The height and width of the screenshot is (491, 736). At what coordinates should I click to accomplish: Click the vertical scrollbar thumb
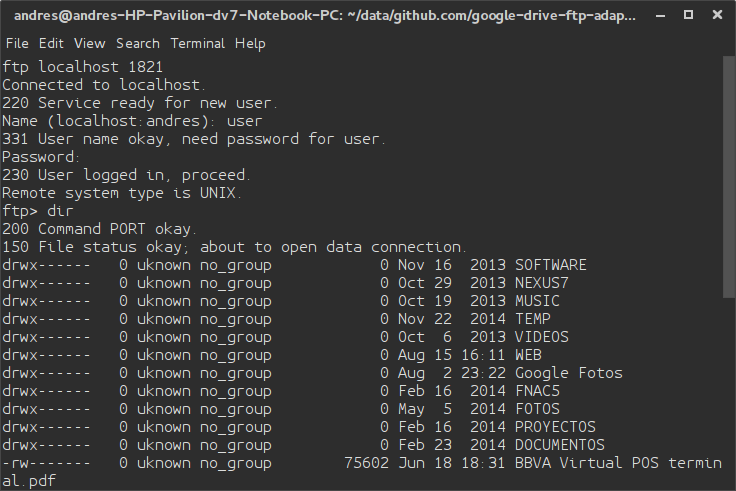[729, 176]
